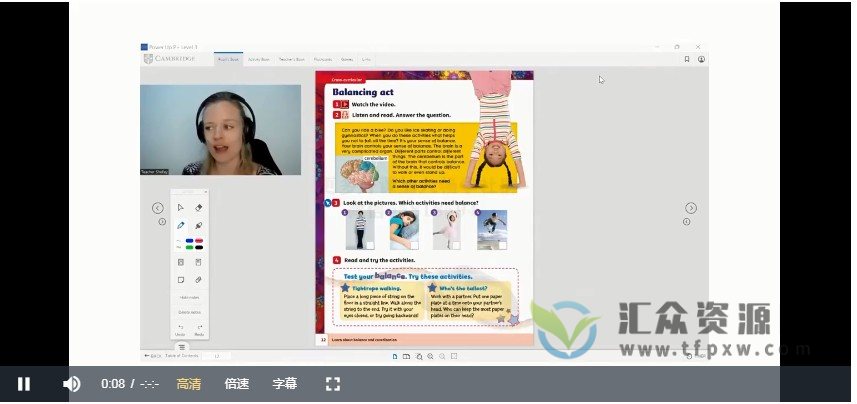Redo the last annotation
The image size is (857, 404).
click(x=199, y=330)
